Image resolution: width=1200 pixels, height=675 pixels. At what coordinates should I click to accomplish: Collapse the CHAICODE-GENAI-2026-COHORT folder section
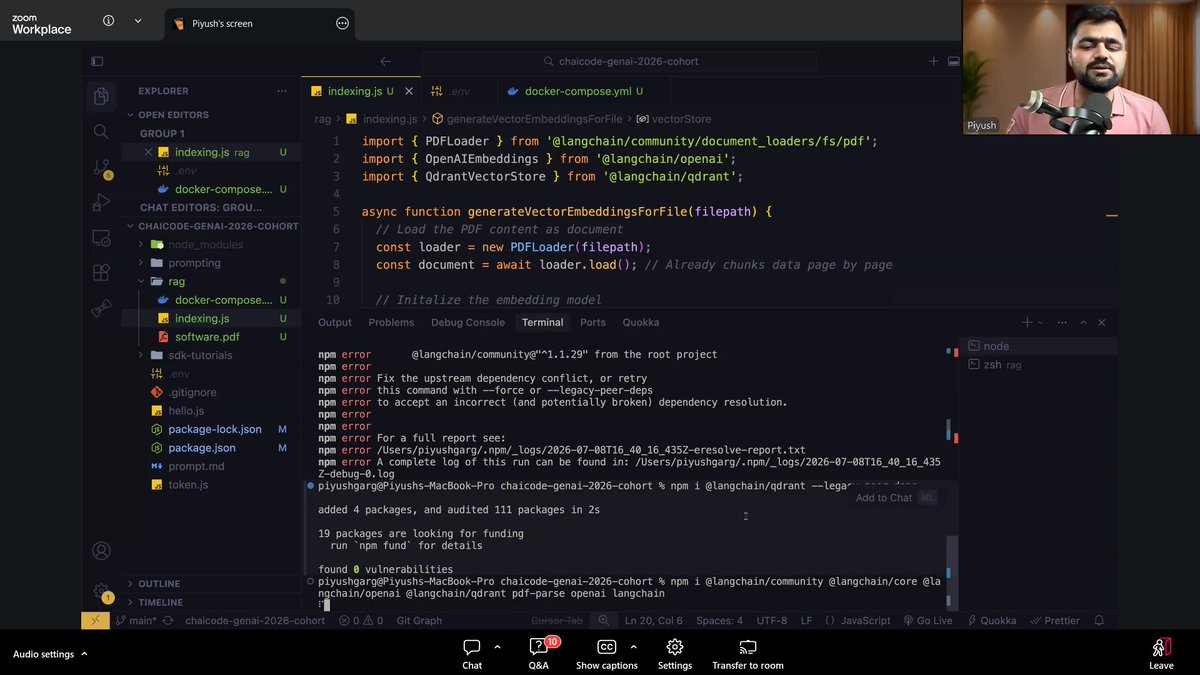[217, 226]
